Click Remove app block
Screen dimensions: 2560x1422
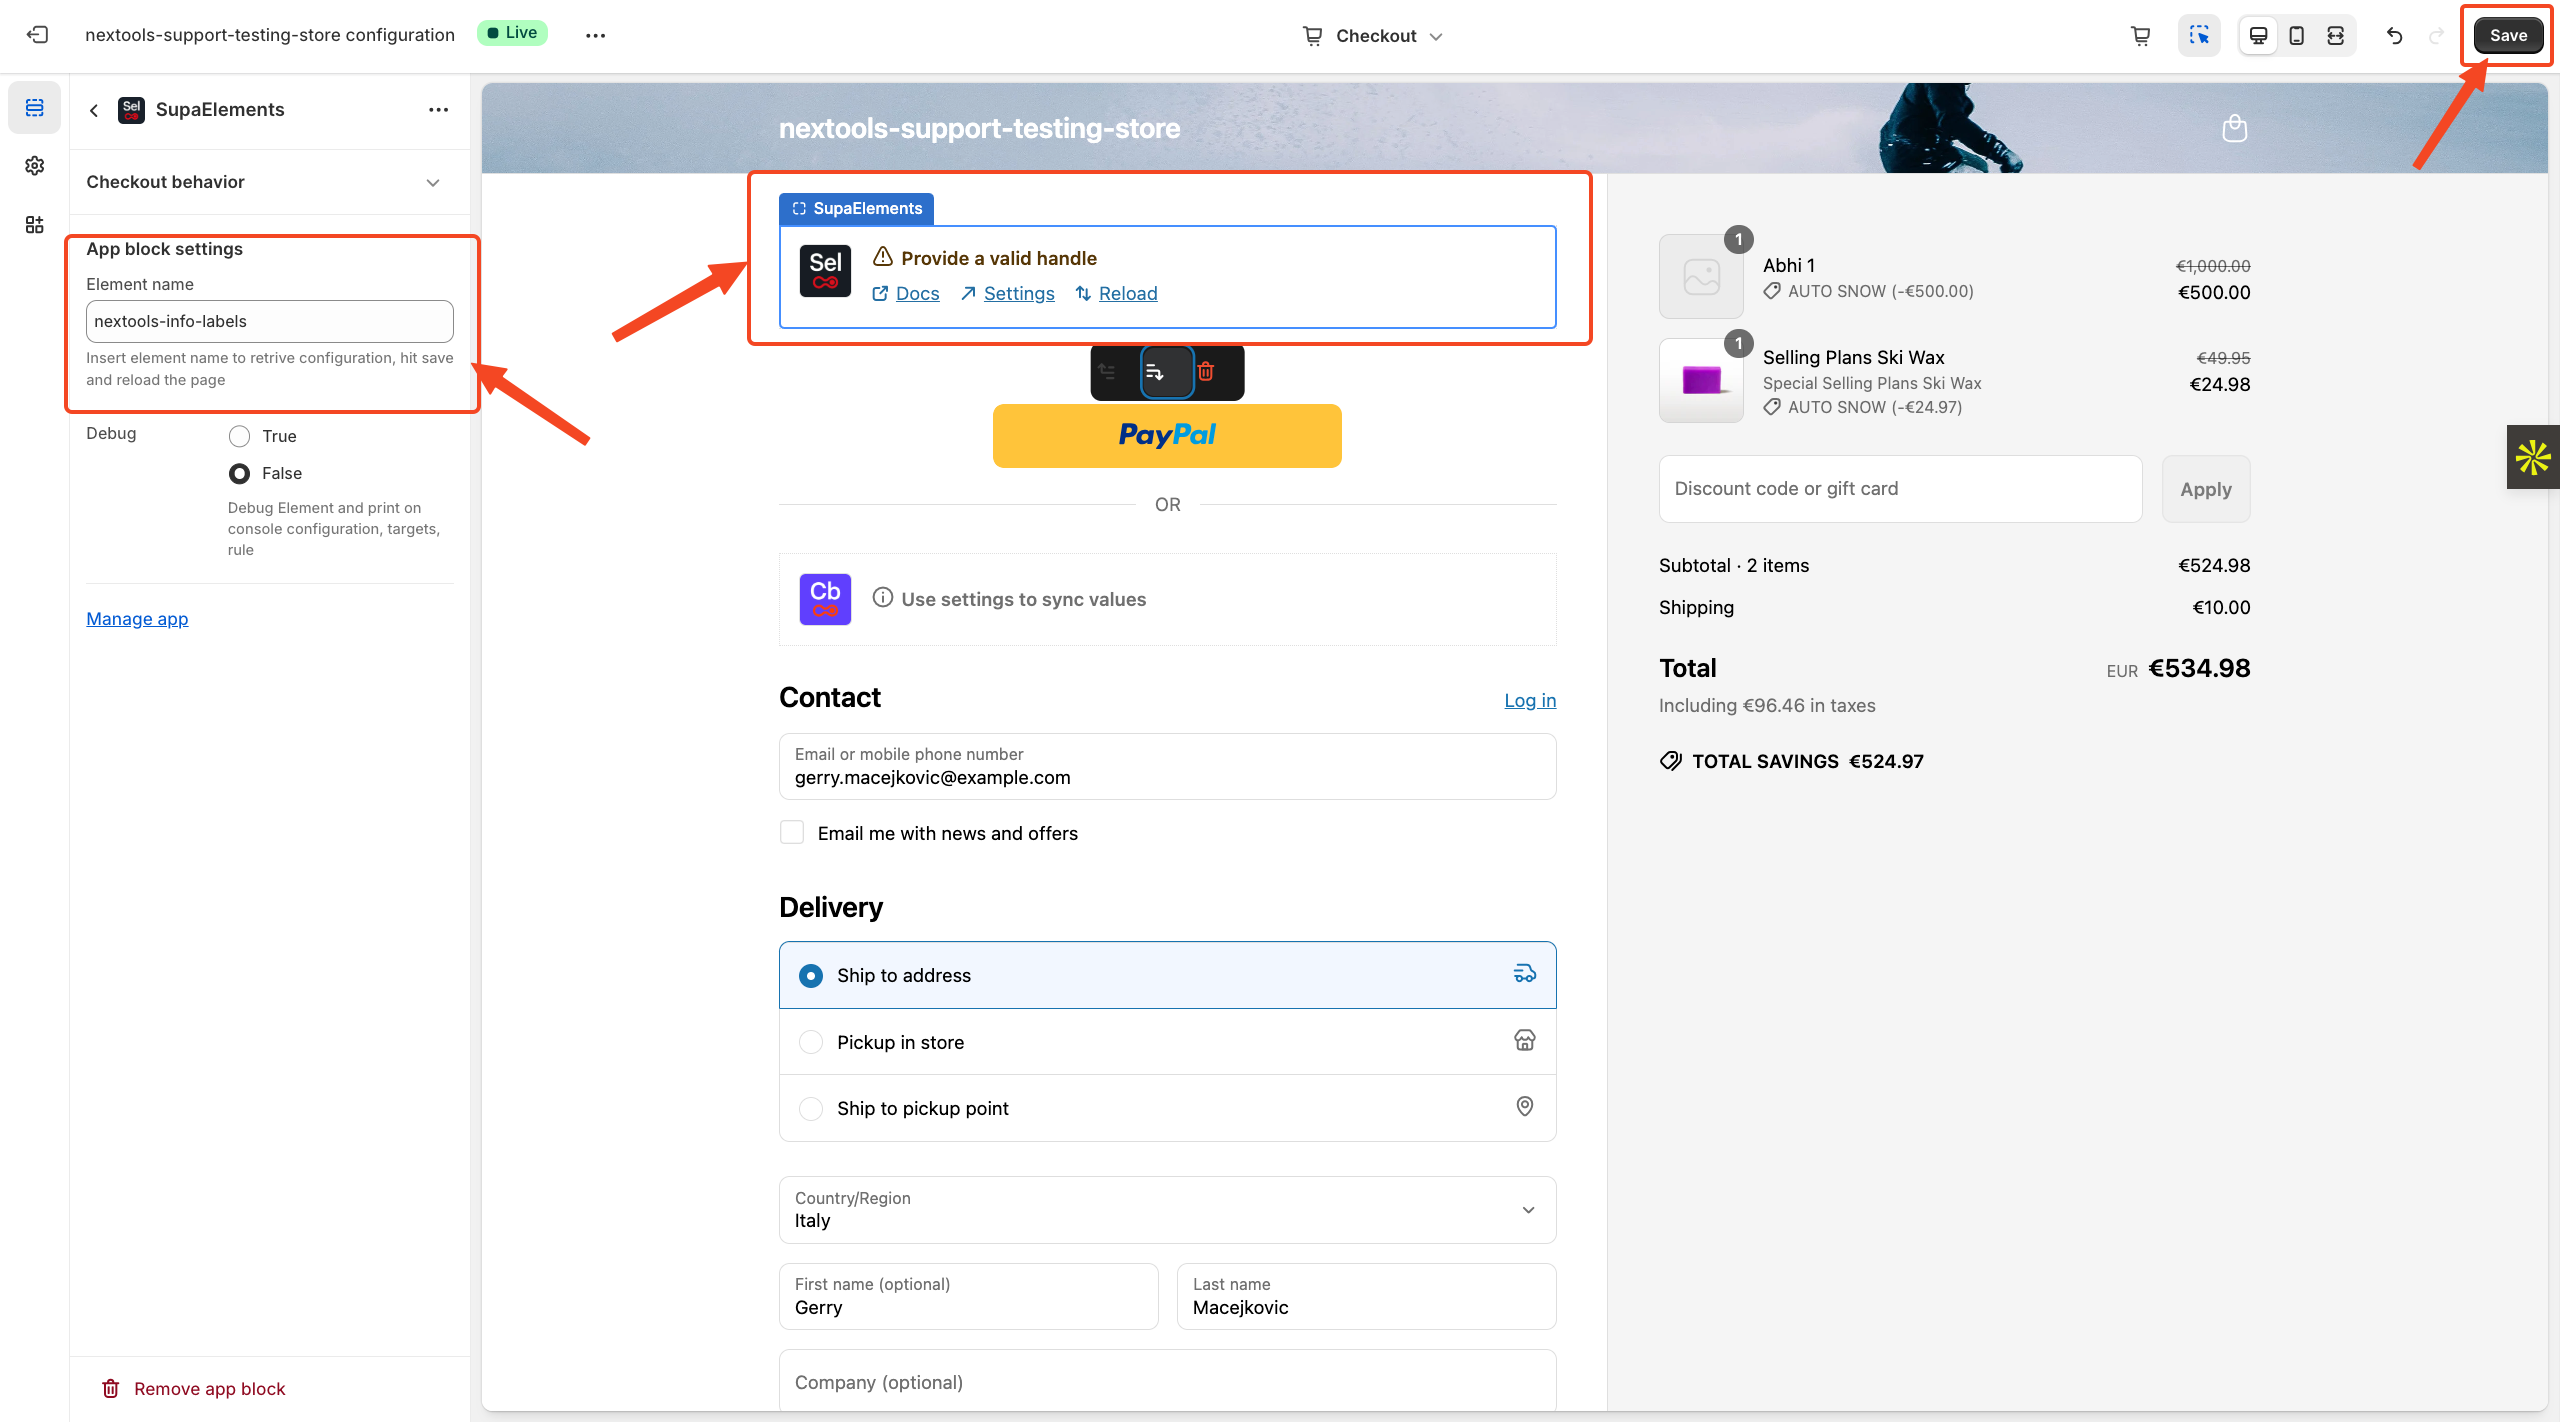click(193, 1388)
